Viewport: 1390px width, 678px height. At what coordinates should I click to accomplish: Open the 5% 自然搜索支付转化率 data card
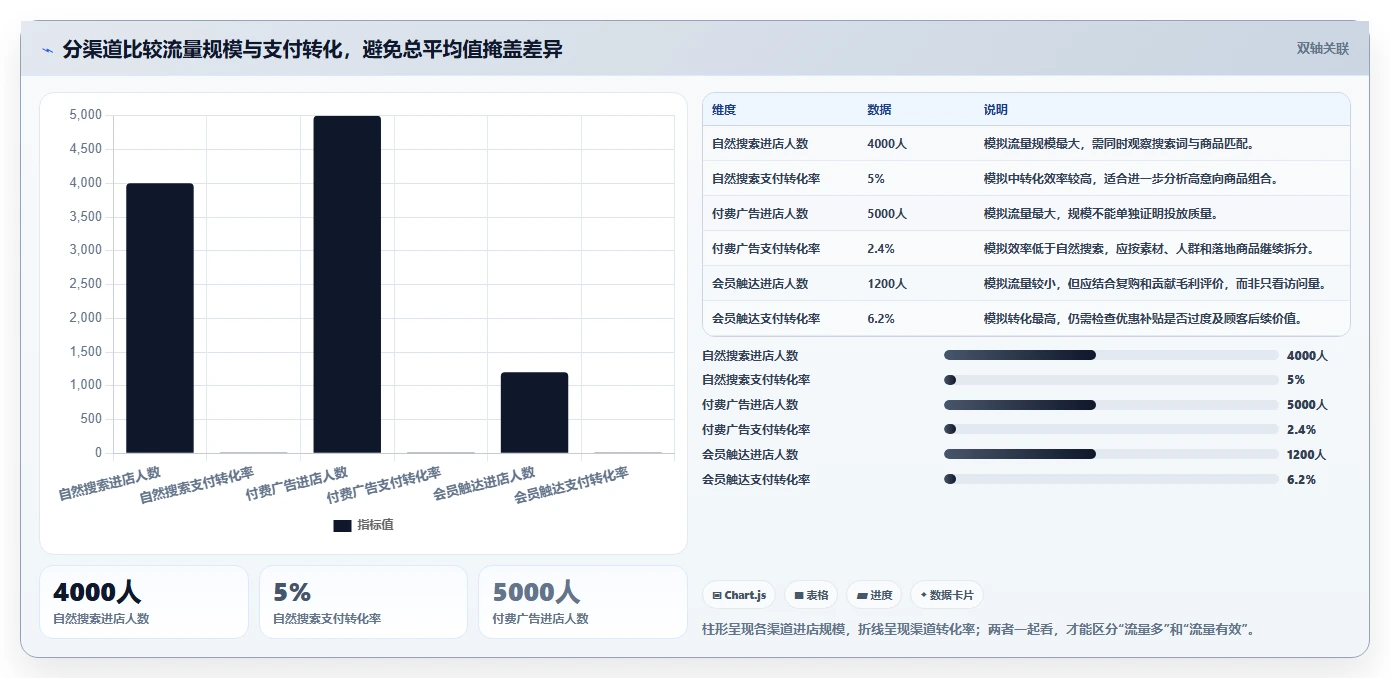pyautogui.click(x=363, y=602)
